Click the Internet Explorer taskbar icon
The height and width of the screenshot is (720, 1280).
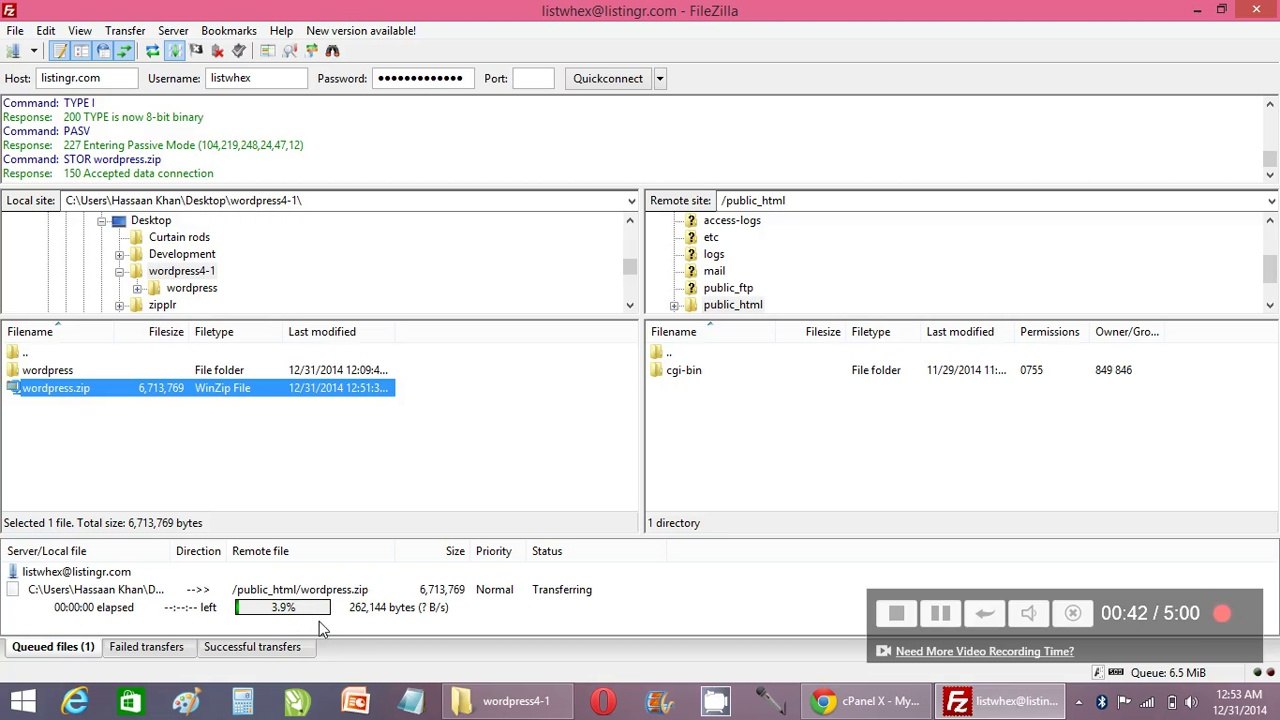tap(75, 701)
